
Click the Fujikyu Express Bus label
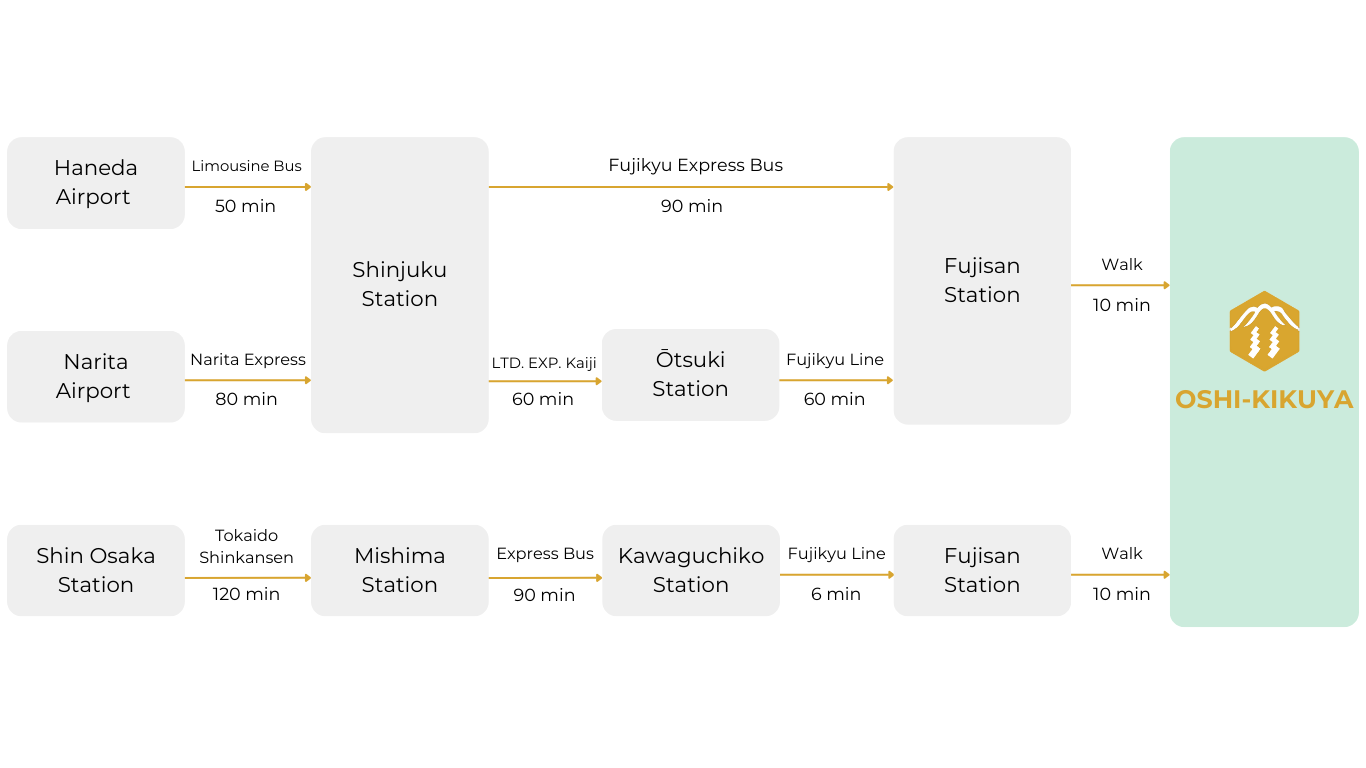pyautogui.click(x=695, y=165)
